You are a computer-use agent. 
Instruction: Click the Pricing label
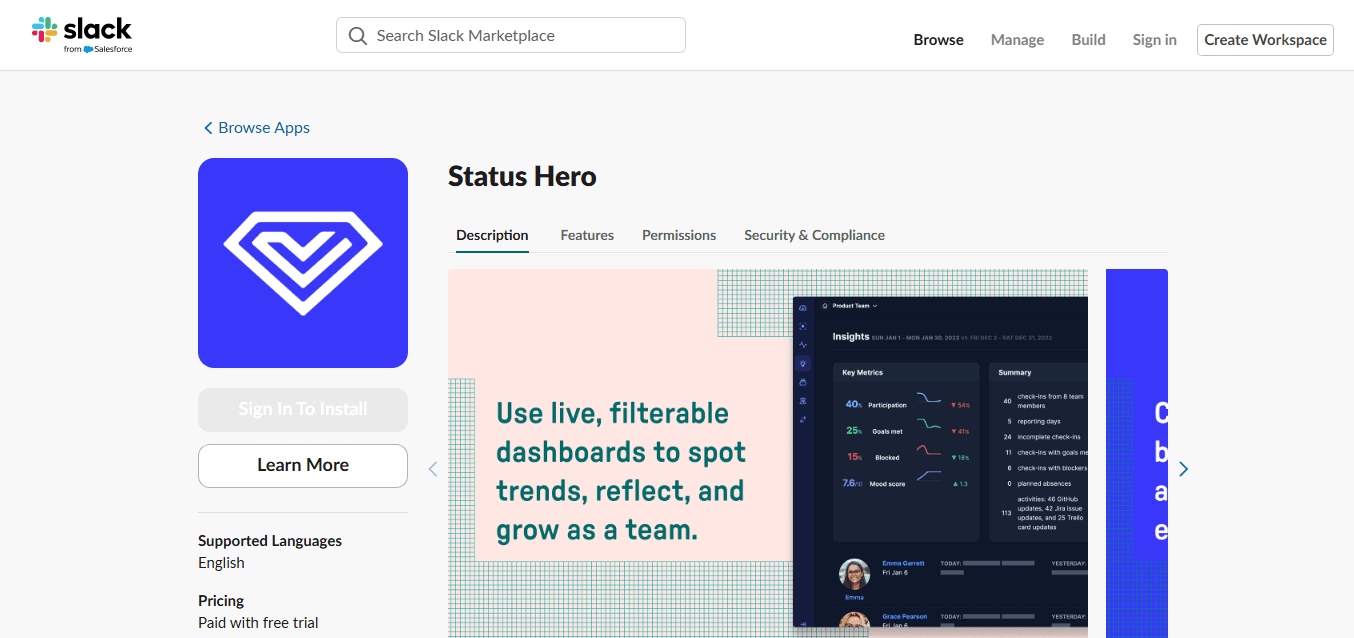pos(221,601)
